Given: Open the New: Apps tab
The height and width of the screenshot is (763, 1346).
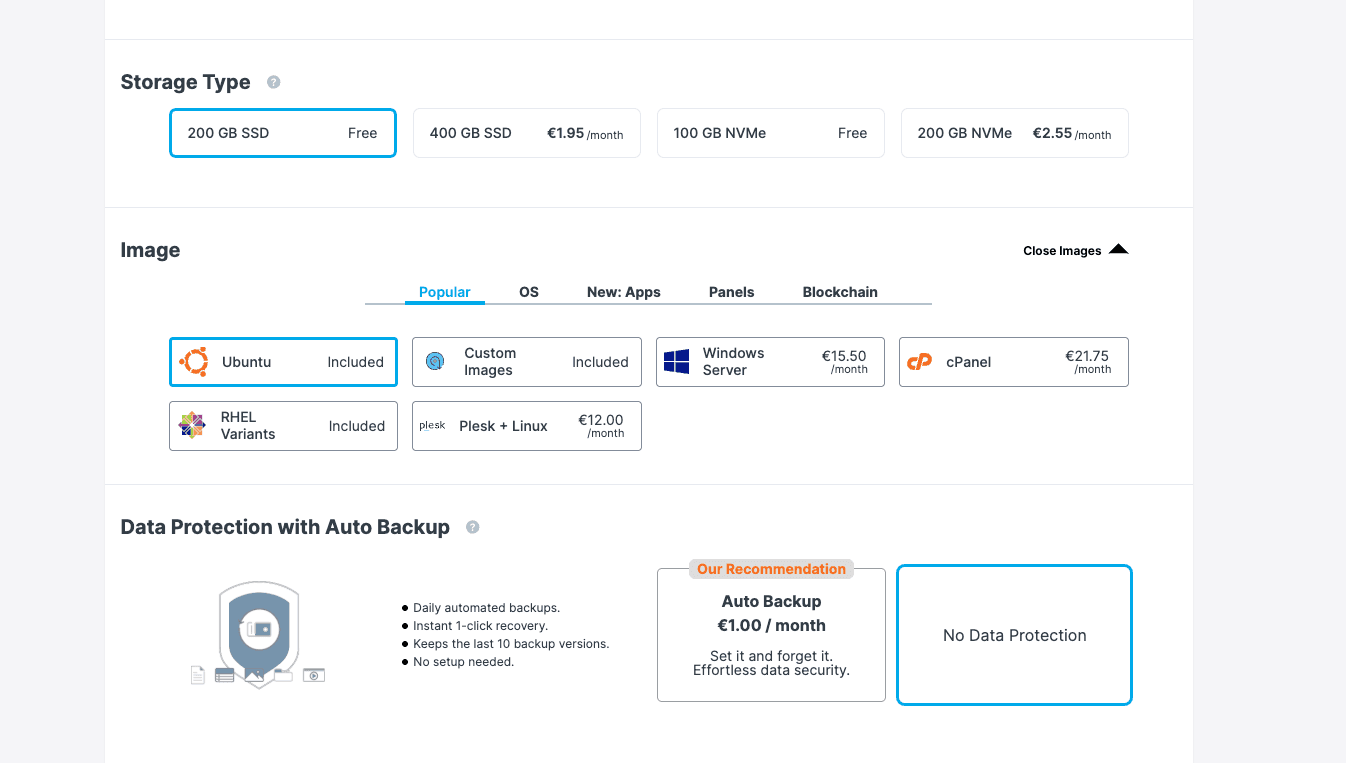Looking at the screenshot, I should (x=623, y=292).
